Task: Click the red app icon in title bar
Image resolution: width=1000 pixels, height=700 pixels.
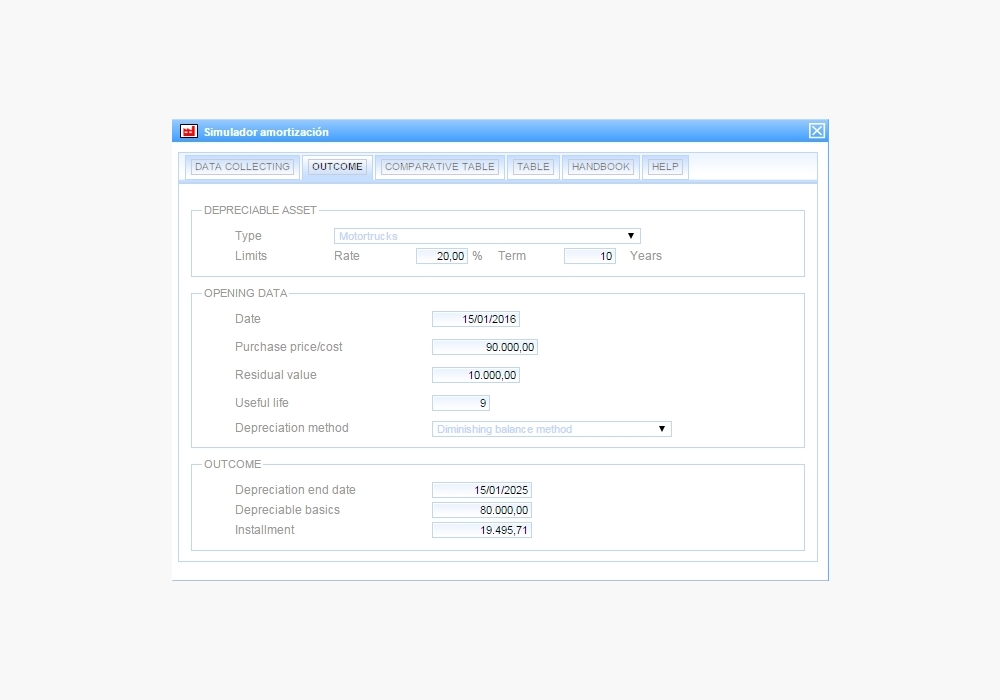Action: pos(188,131)
